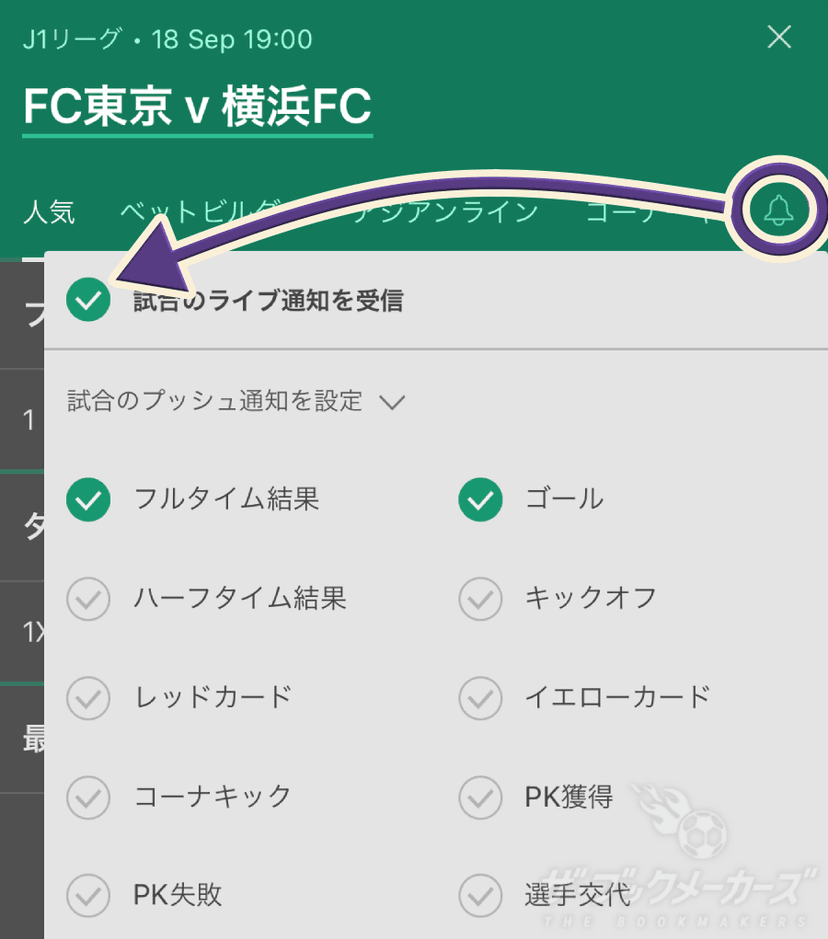Disable ゴール notification checkmark

click(480, 499)
